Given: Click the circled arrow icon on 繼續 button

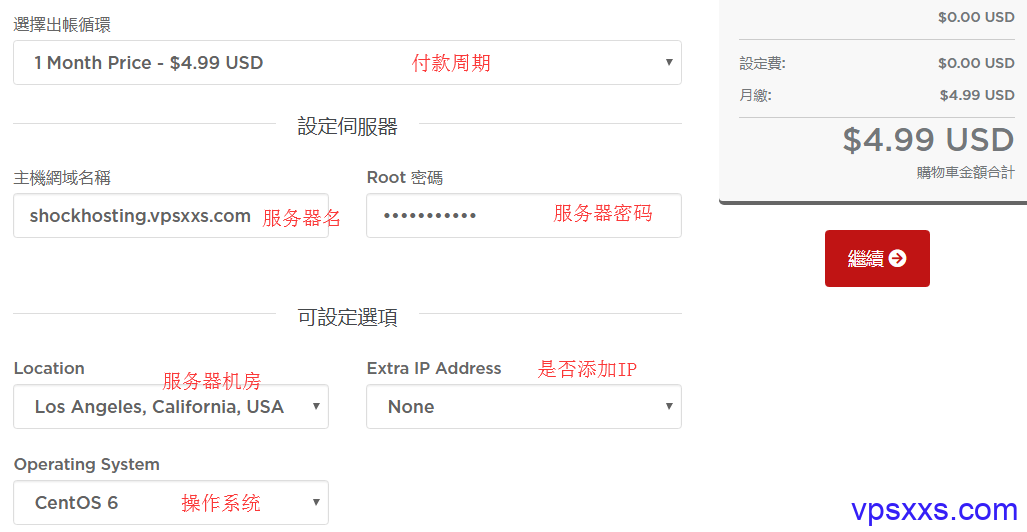Looking at the screenshot, I should (x=898, y=258).
